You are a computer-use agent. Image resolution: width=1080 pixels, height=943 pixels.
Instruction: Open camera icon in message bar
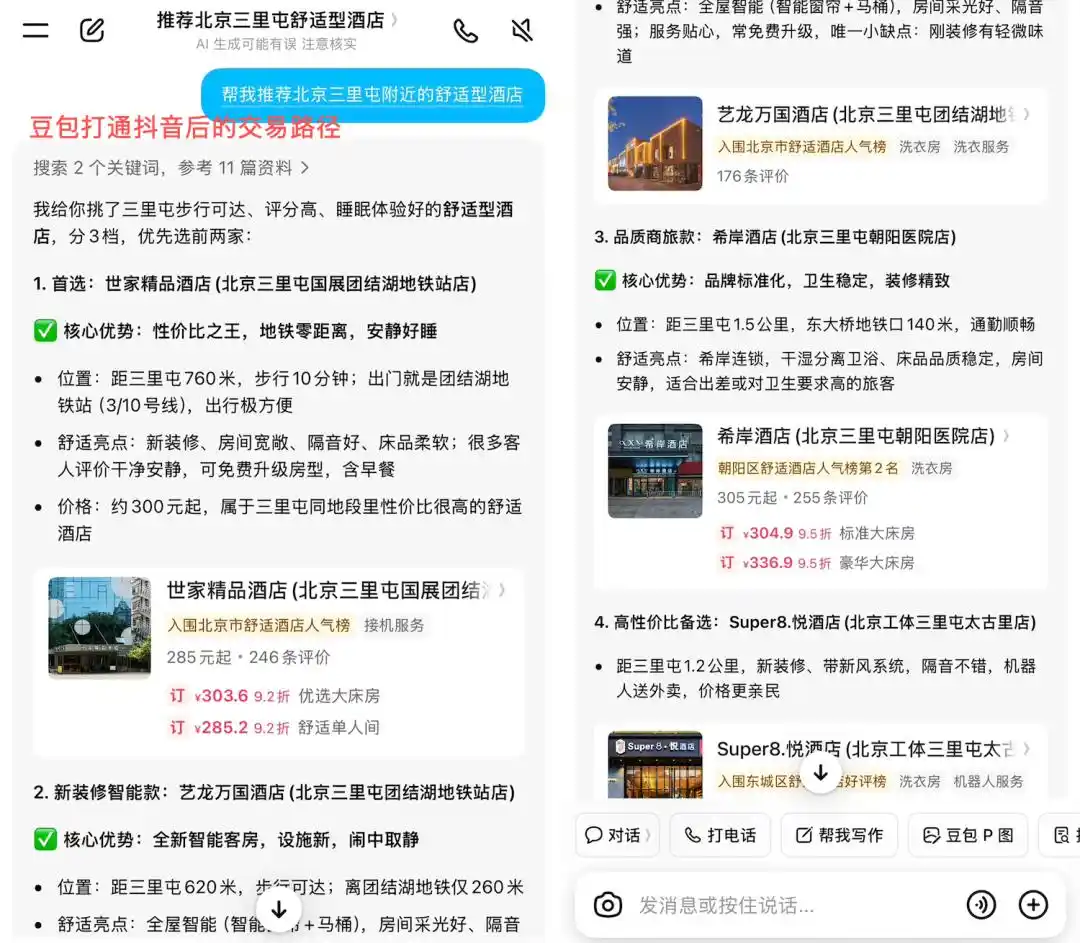click(608, 905)
